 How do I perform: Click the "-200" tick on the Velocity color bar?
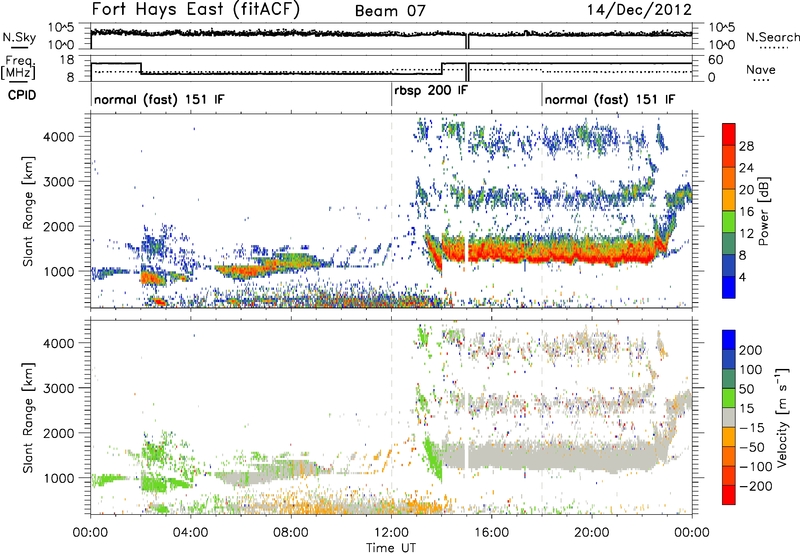756,486
